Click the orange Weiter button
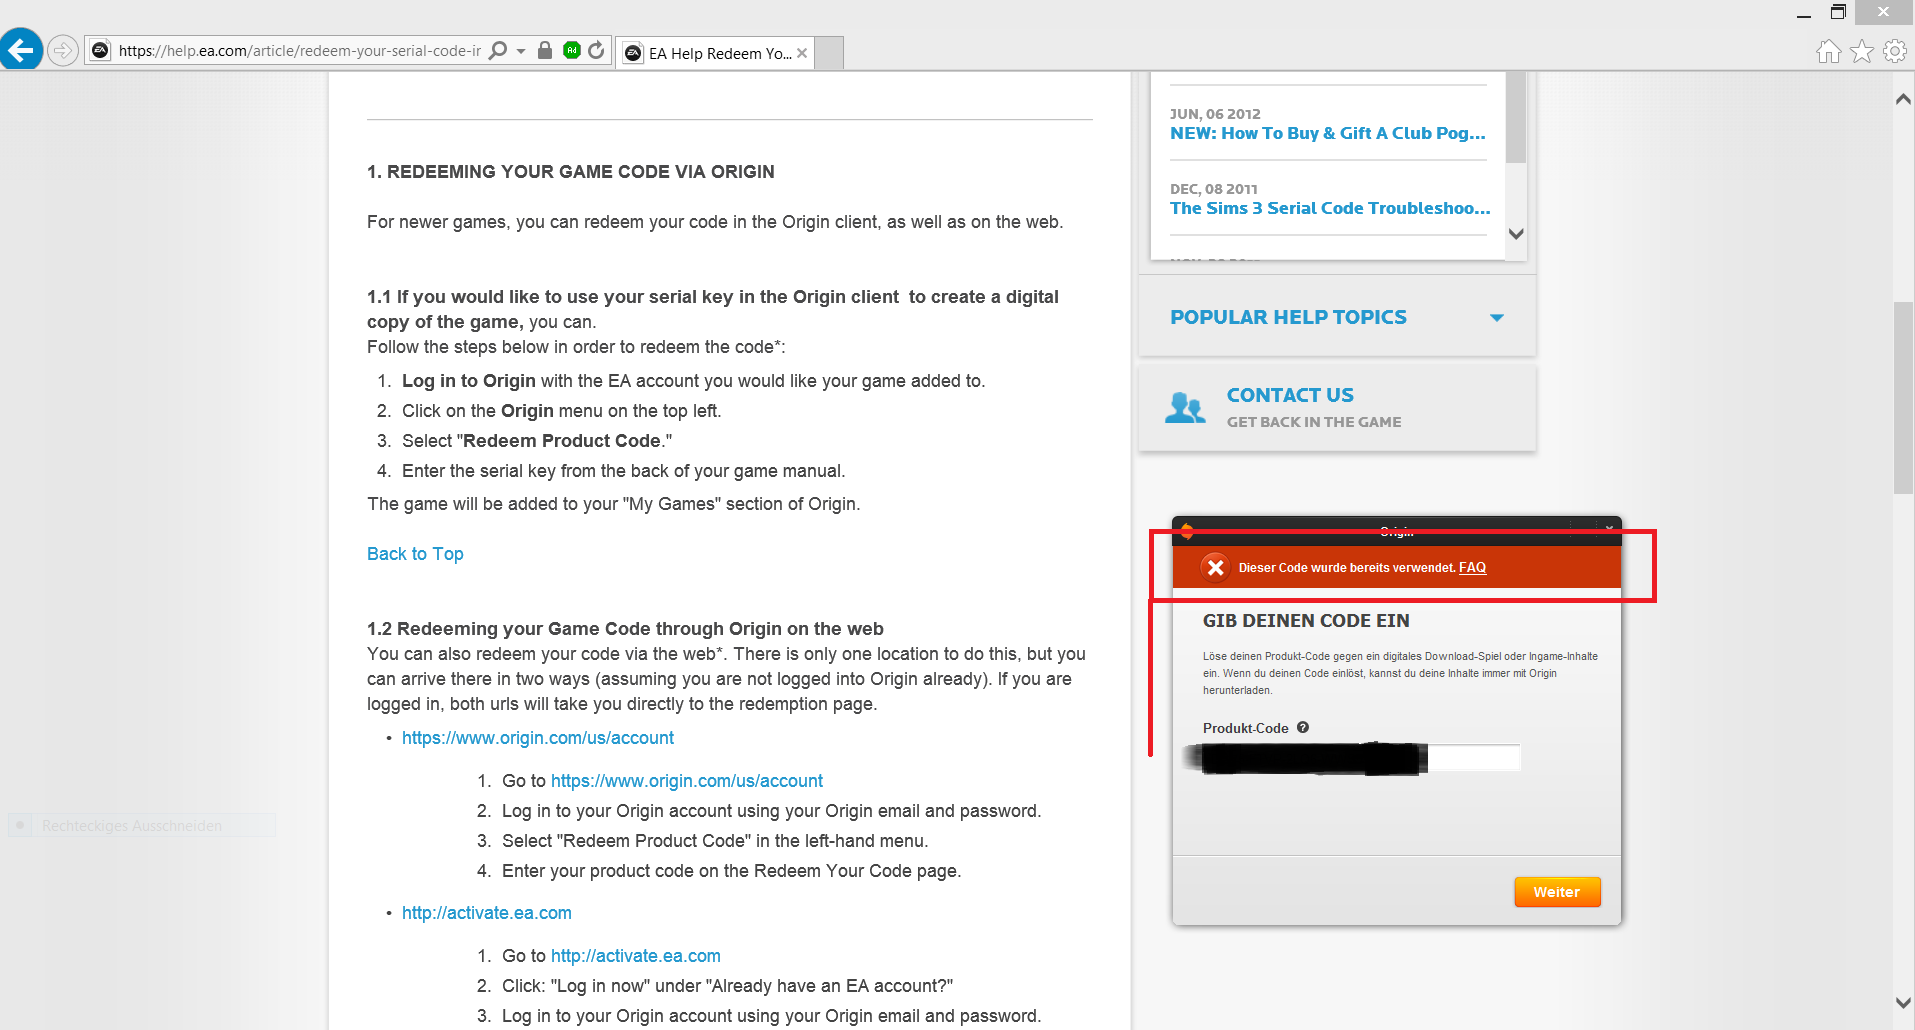This screenshot has height=1030, width=1915. tap(1557, 892)
